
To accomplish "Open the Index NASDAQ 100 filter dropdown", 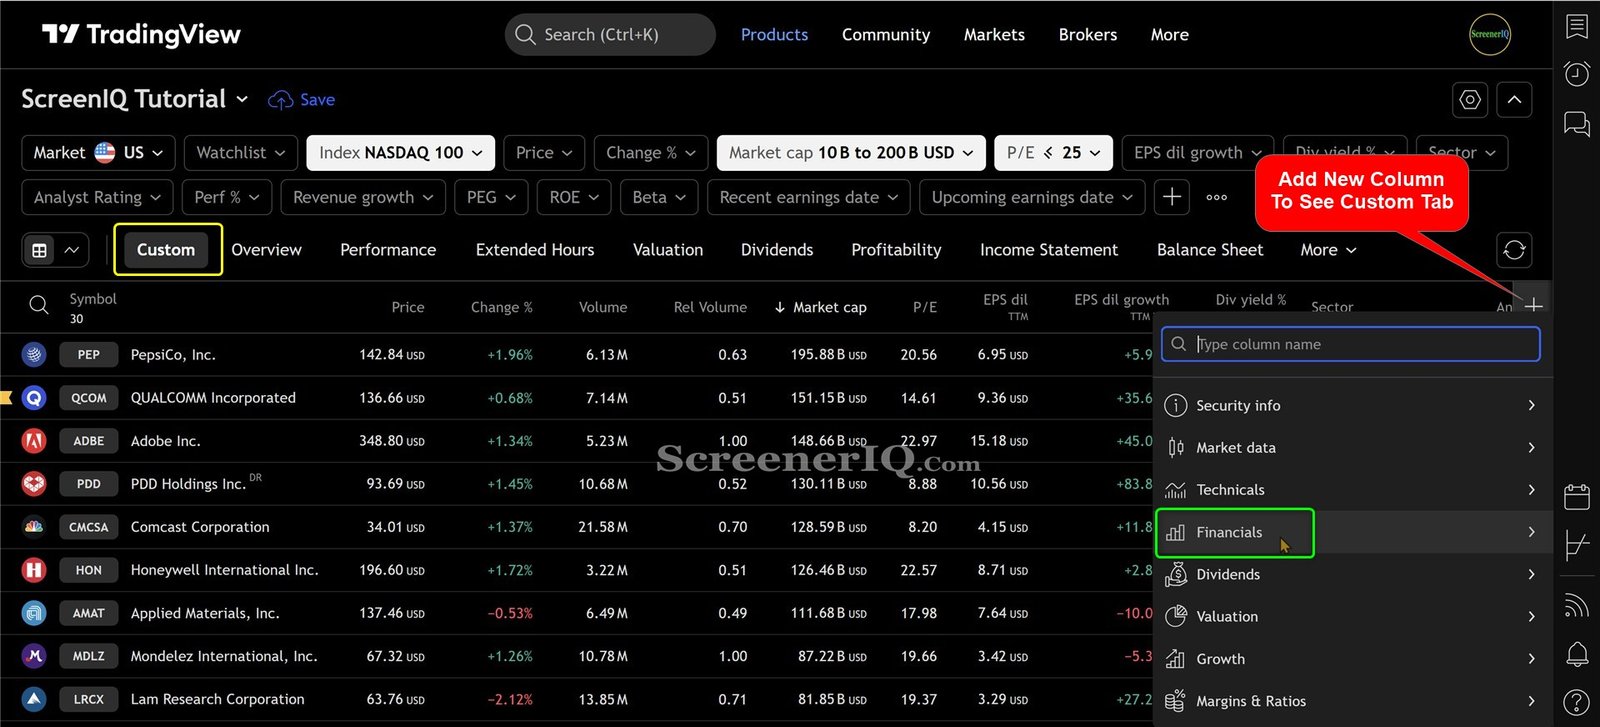I will (x=401, y=153).
